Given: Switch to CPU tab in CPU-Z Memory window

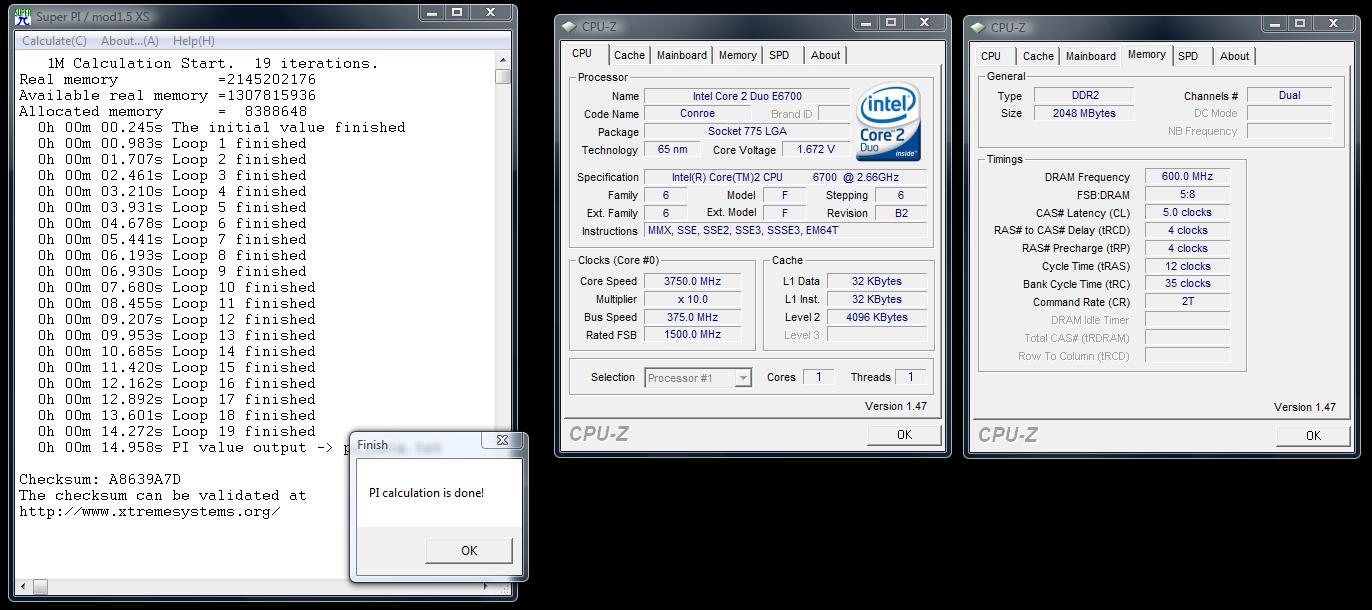Looking at the screenshot, I should point(991,56).
